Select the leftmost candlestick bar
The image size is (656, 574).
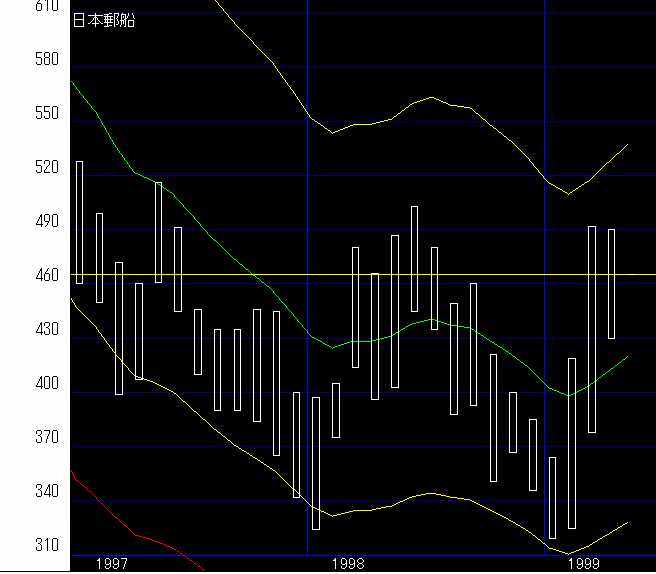tap(79, 222)
